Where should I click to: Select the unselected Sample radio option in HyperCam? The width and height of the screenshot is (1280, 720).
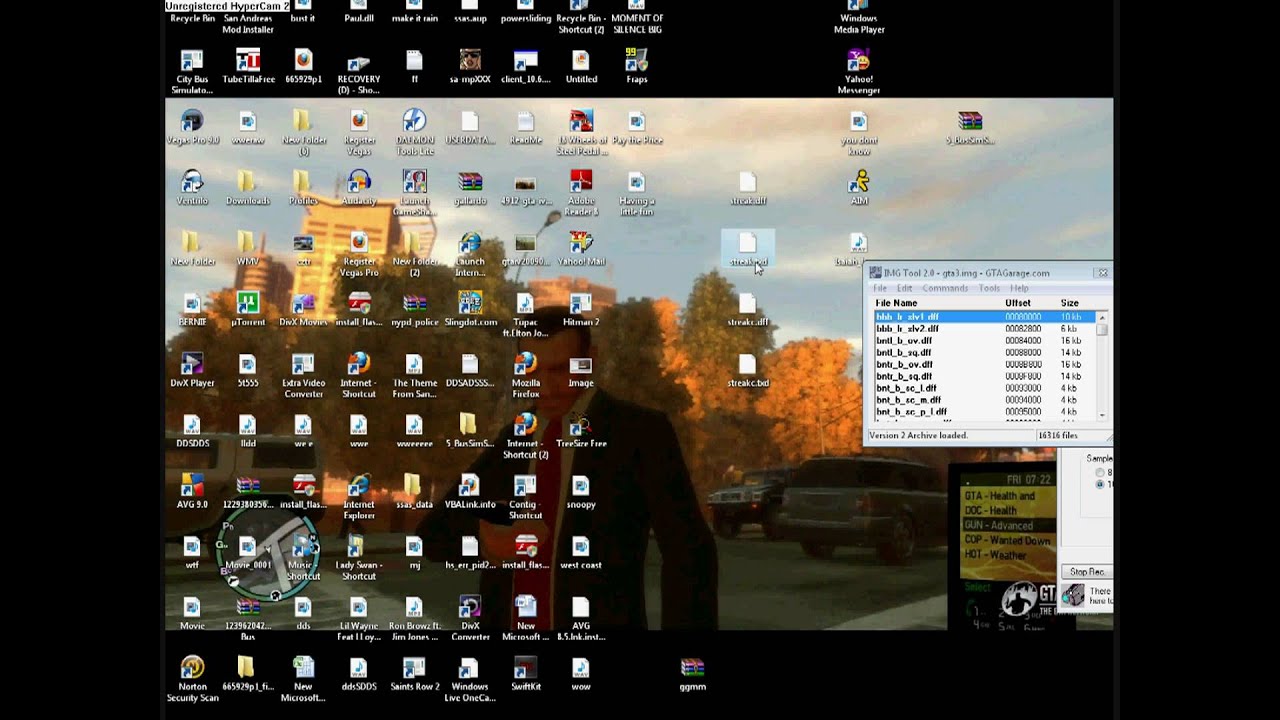pos(1100,472)
